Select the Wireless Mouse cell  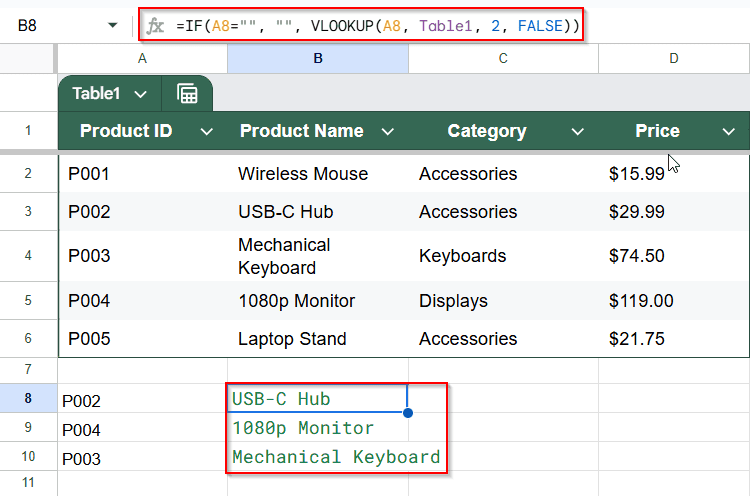pyautogui.click(x=318, y=174)
